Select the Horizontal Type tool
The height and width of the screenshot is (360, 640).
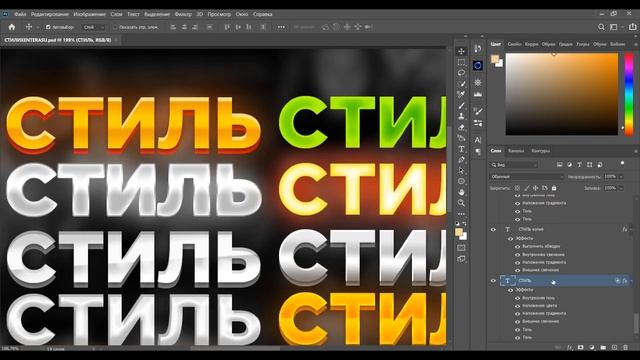[x=461, y=149]
